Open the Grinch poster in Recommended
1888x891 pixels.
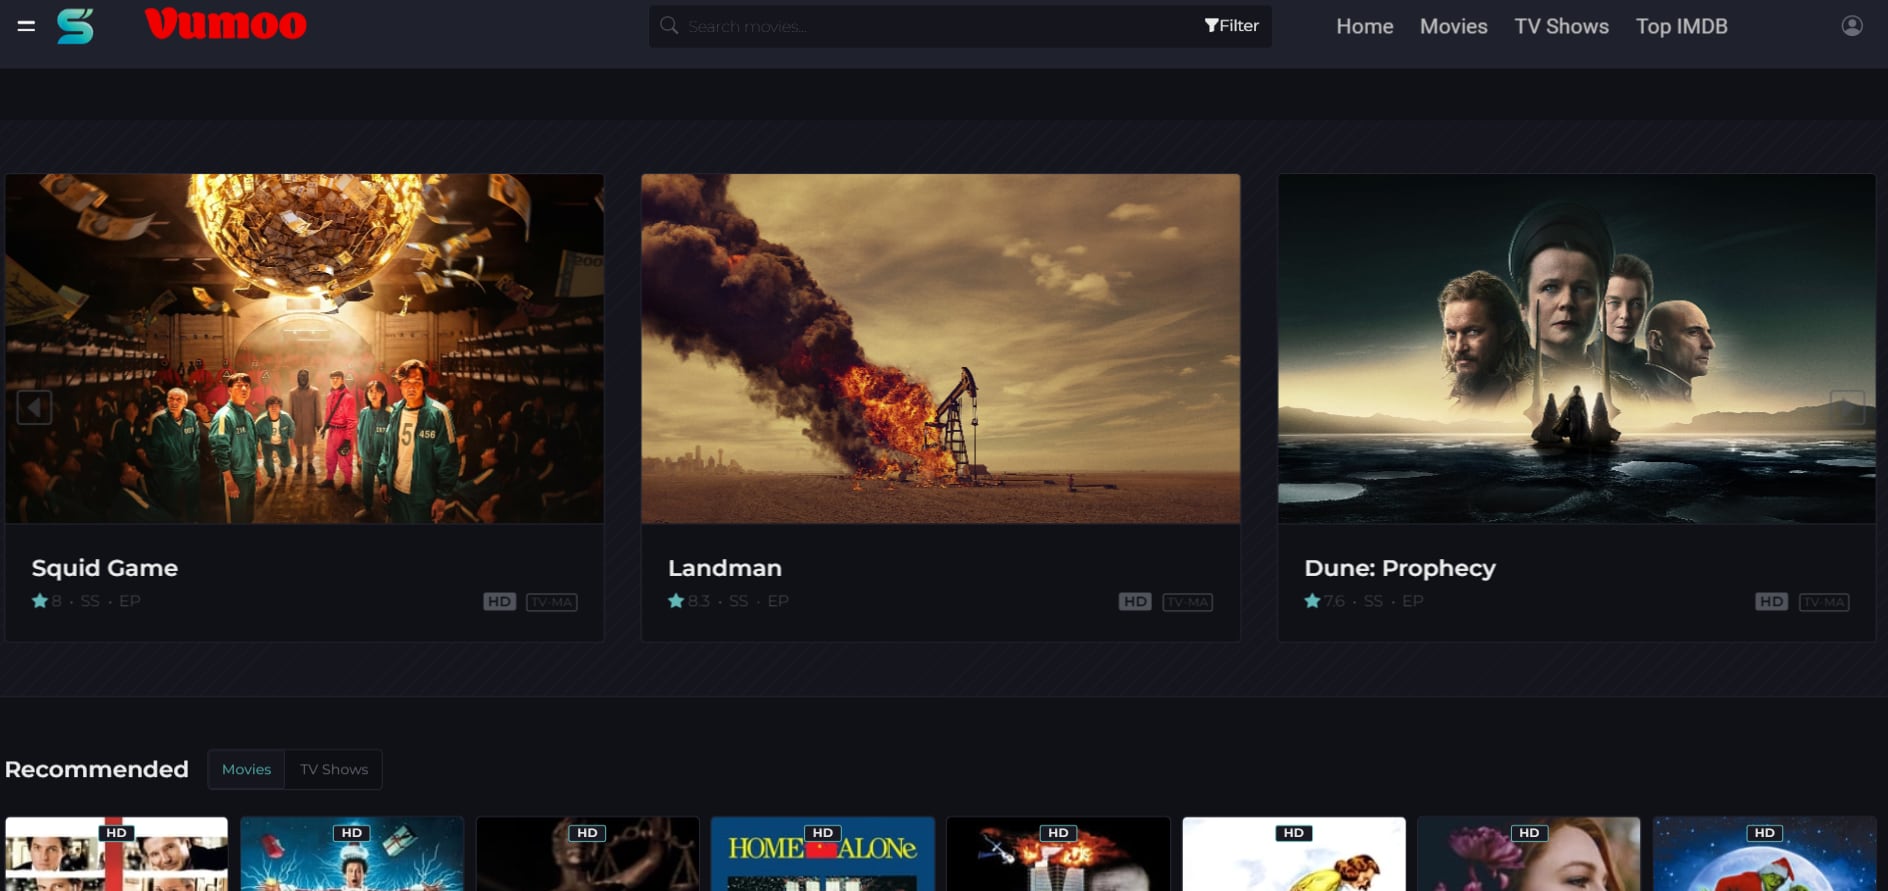[1765, 854]
